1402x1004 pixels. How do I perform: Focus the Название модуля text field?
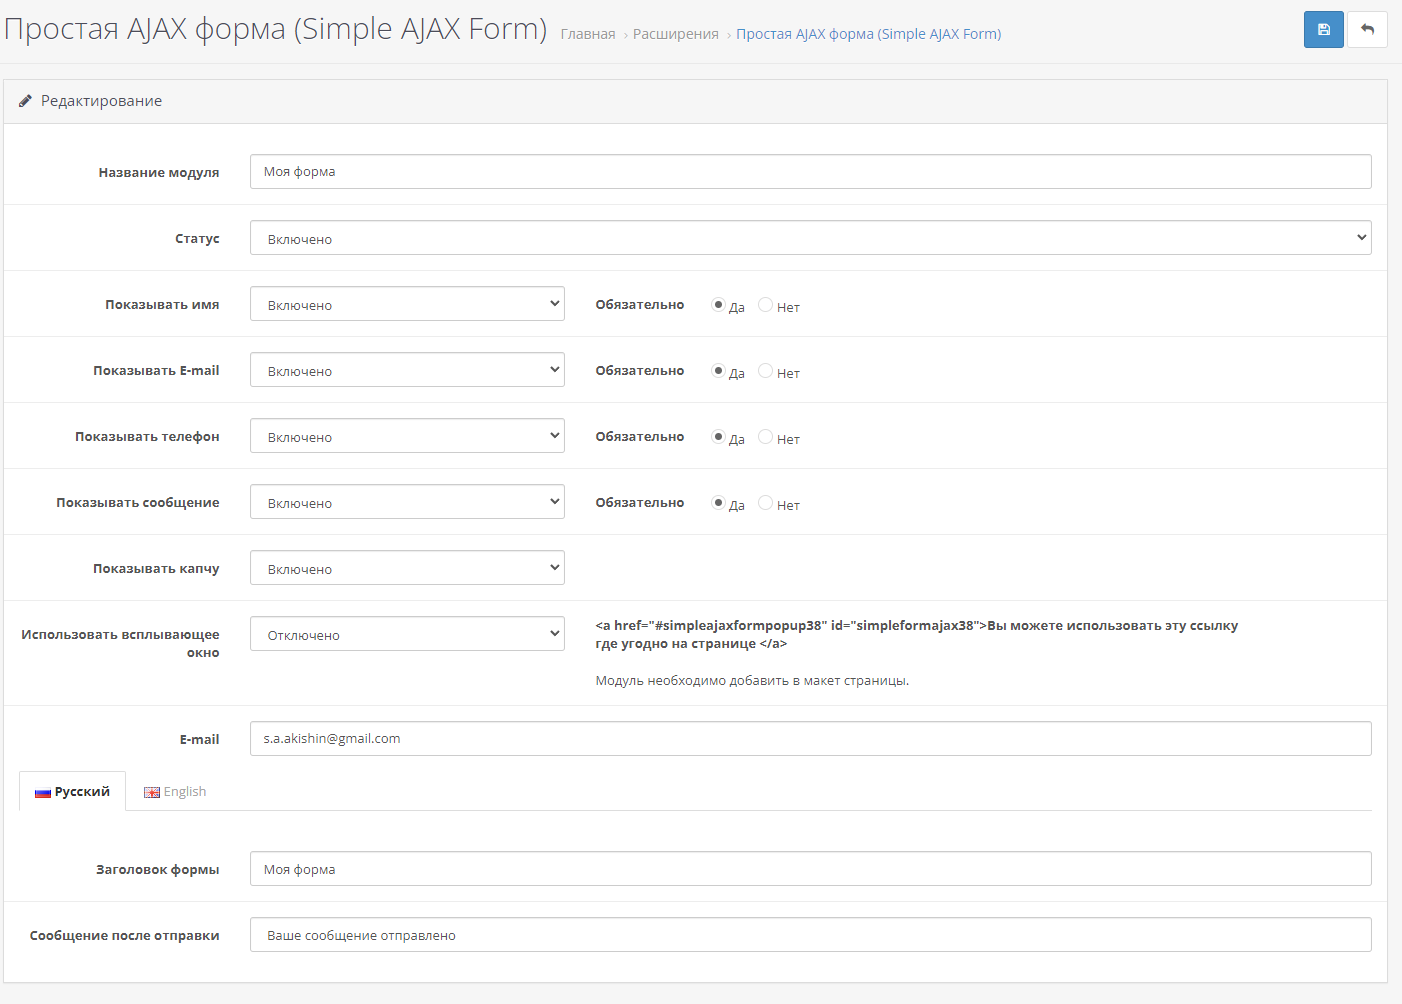point(810,172)
